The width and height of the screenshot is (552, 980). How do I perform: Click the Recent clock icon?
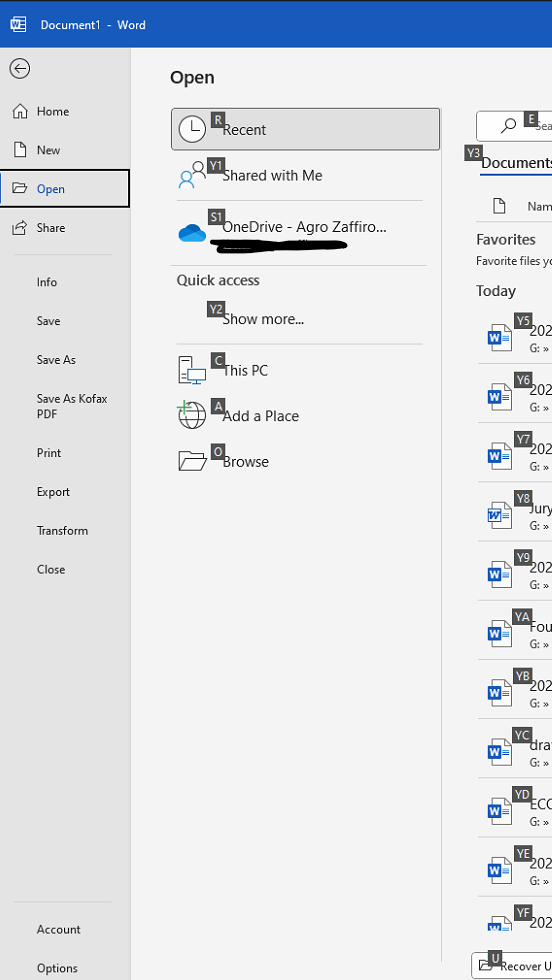click(x=192, y=129)
